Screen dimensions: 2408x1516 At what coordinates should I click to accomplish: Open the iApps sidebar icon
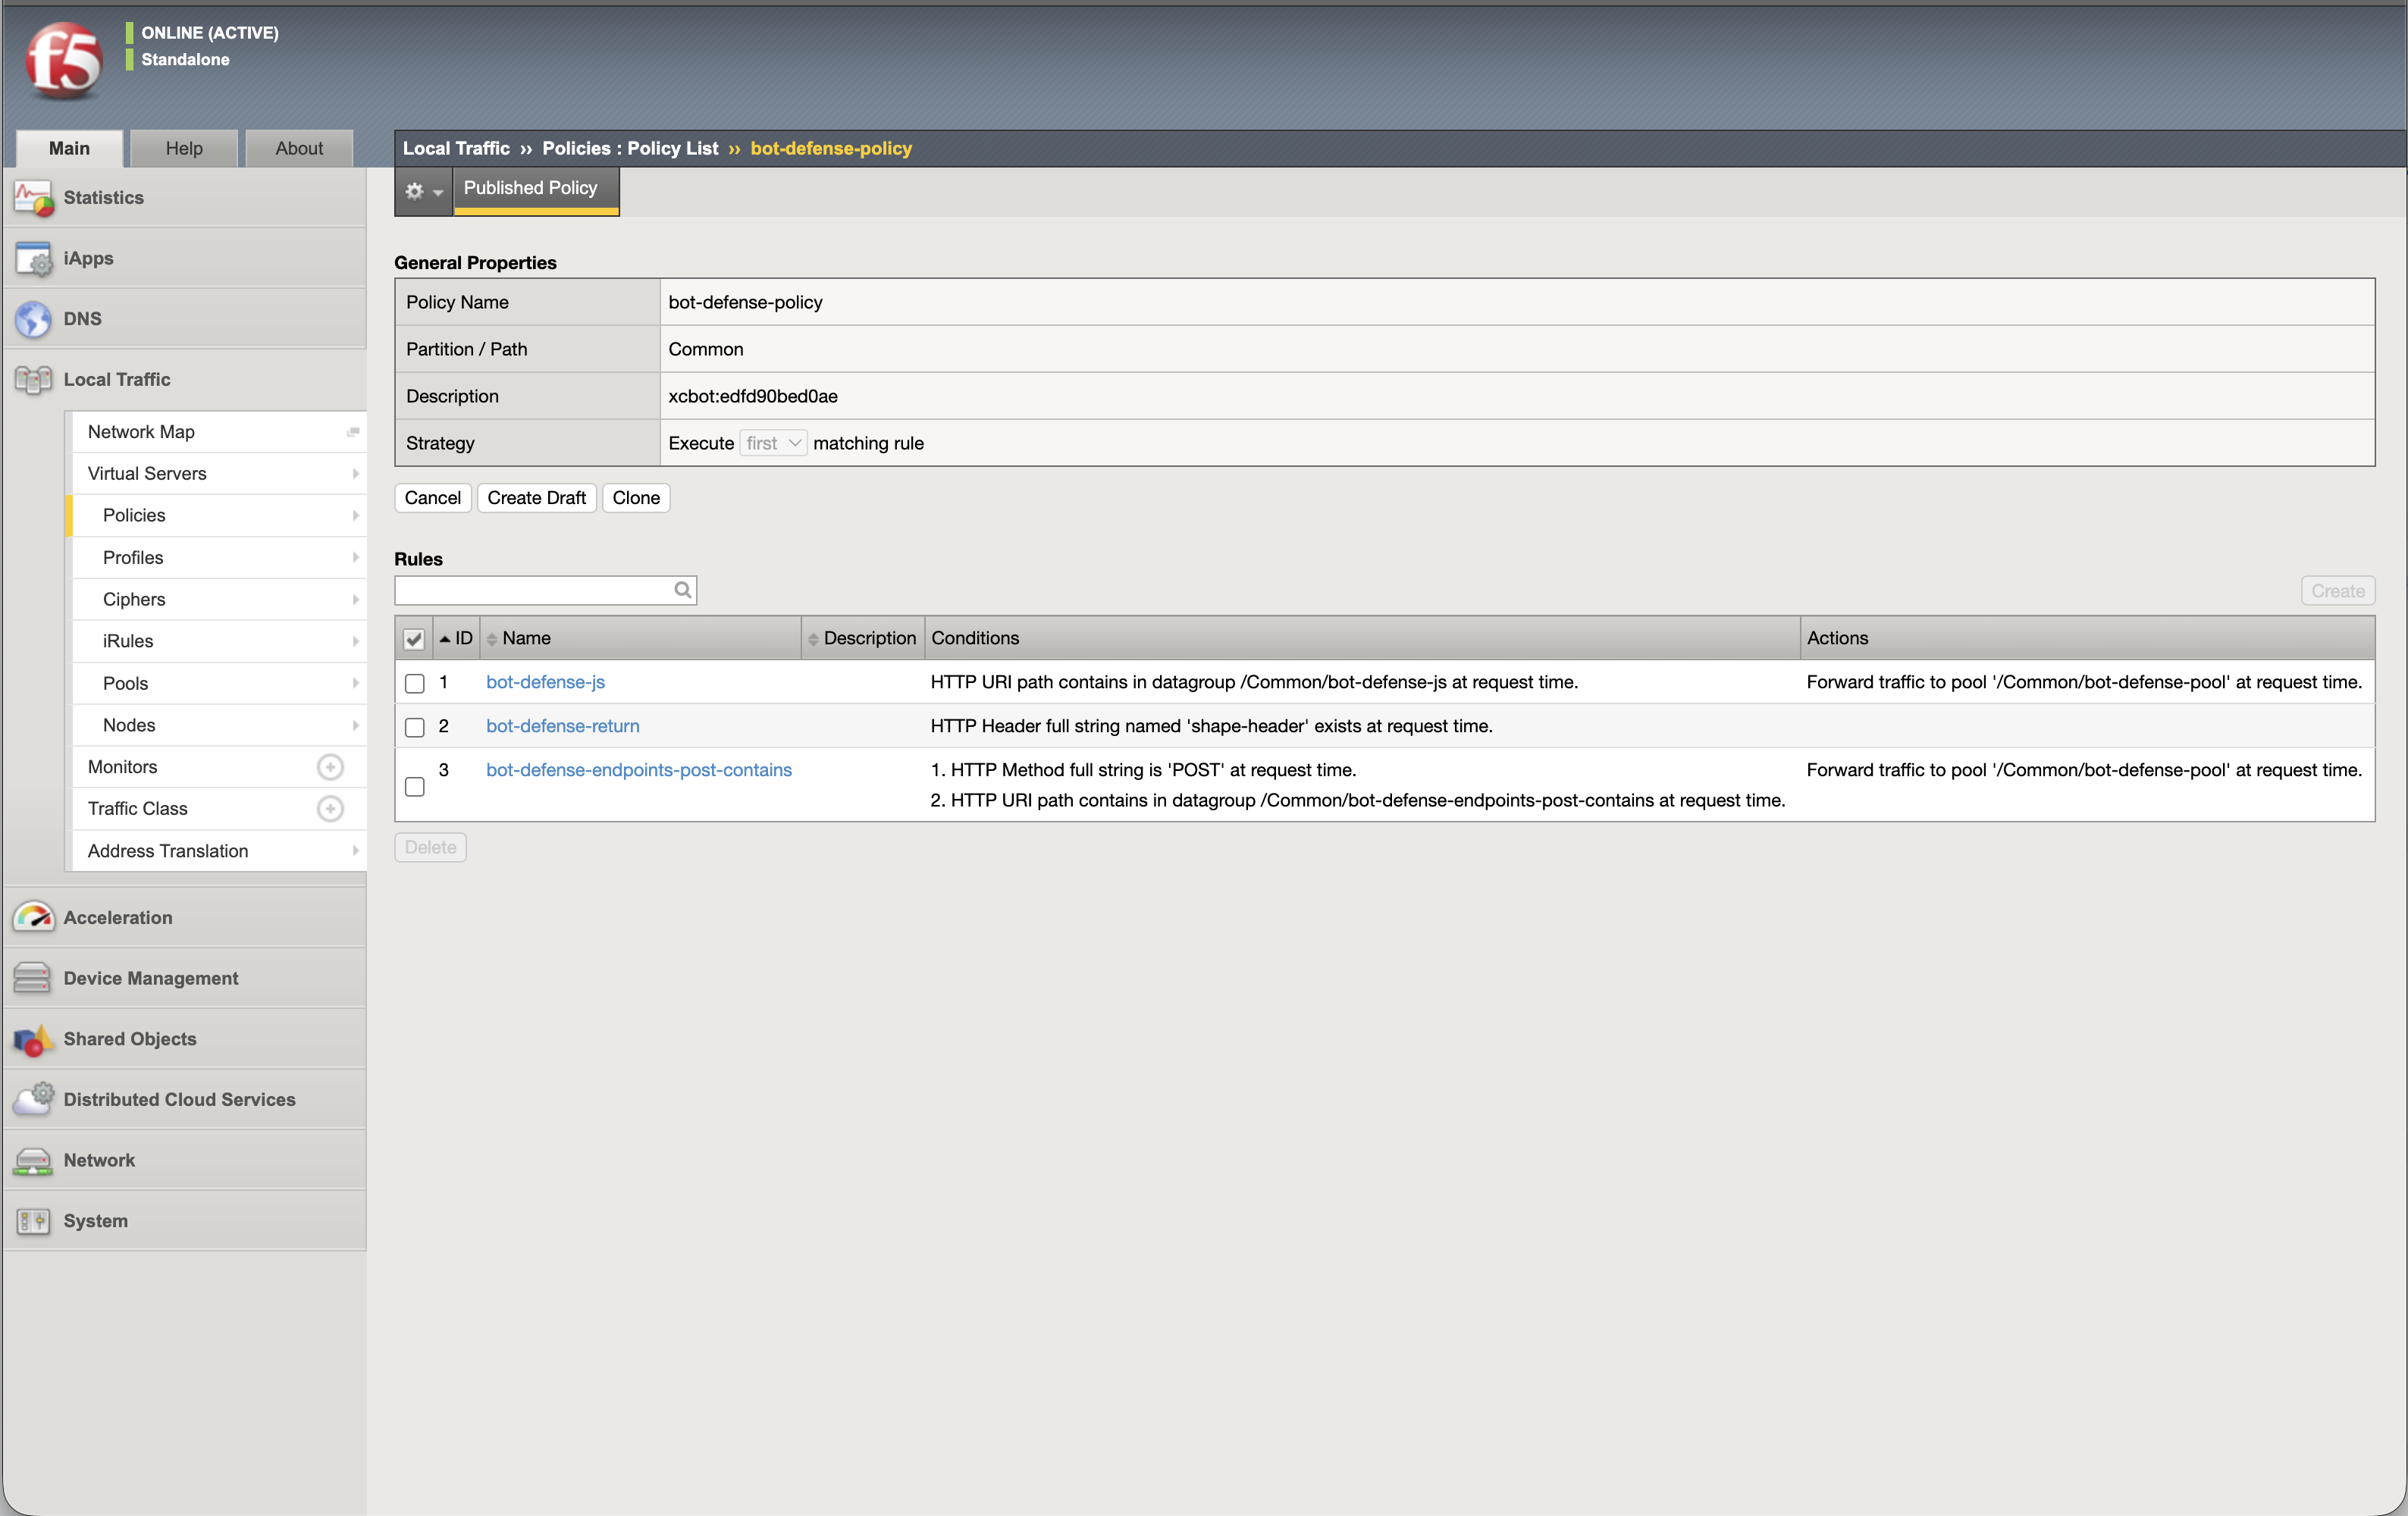tap(33, 258)
